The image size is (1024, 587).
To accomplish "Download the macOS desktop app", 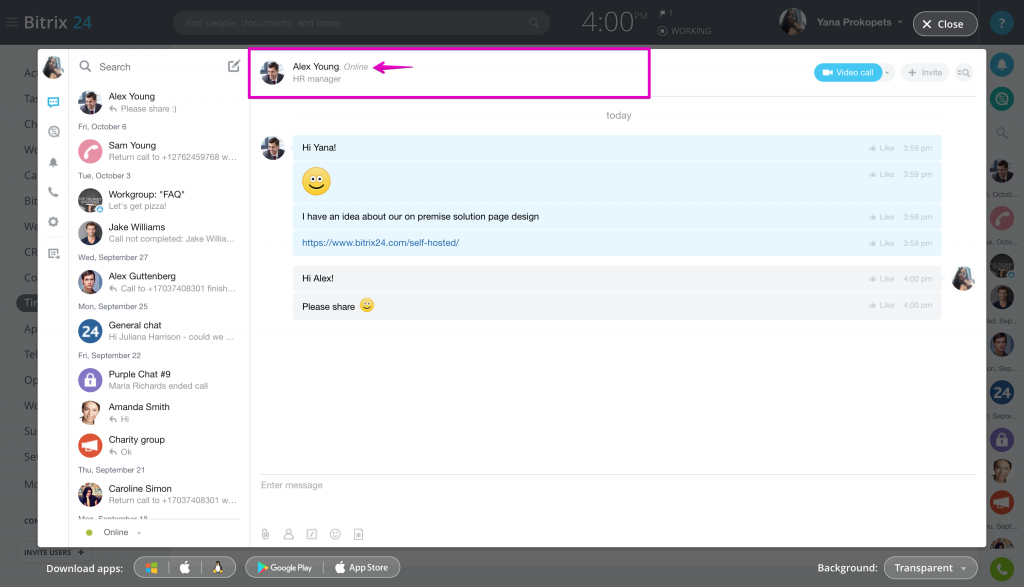I will click(185, 568).
